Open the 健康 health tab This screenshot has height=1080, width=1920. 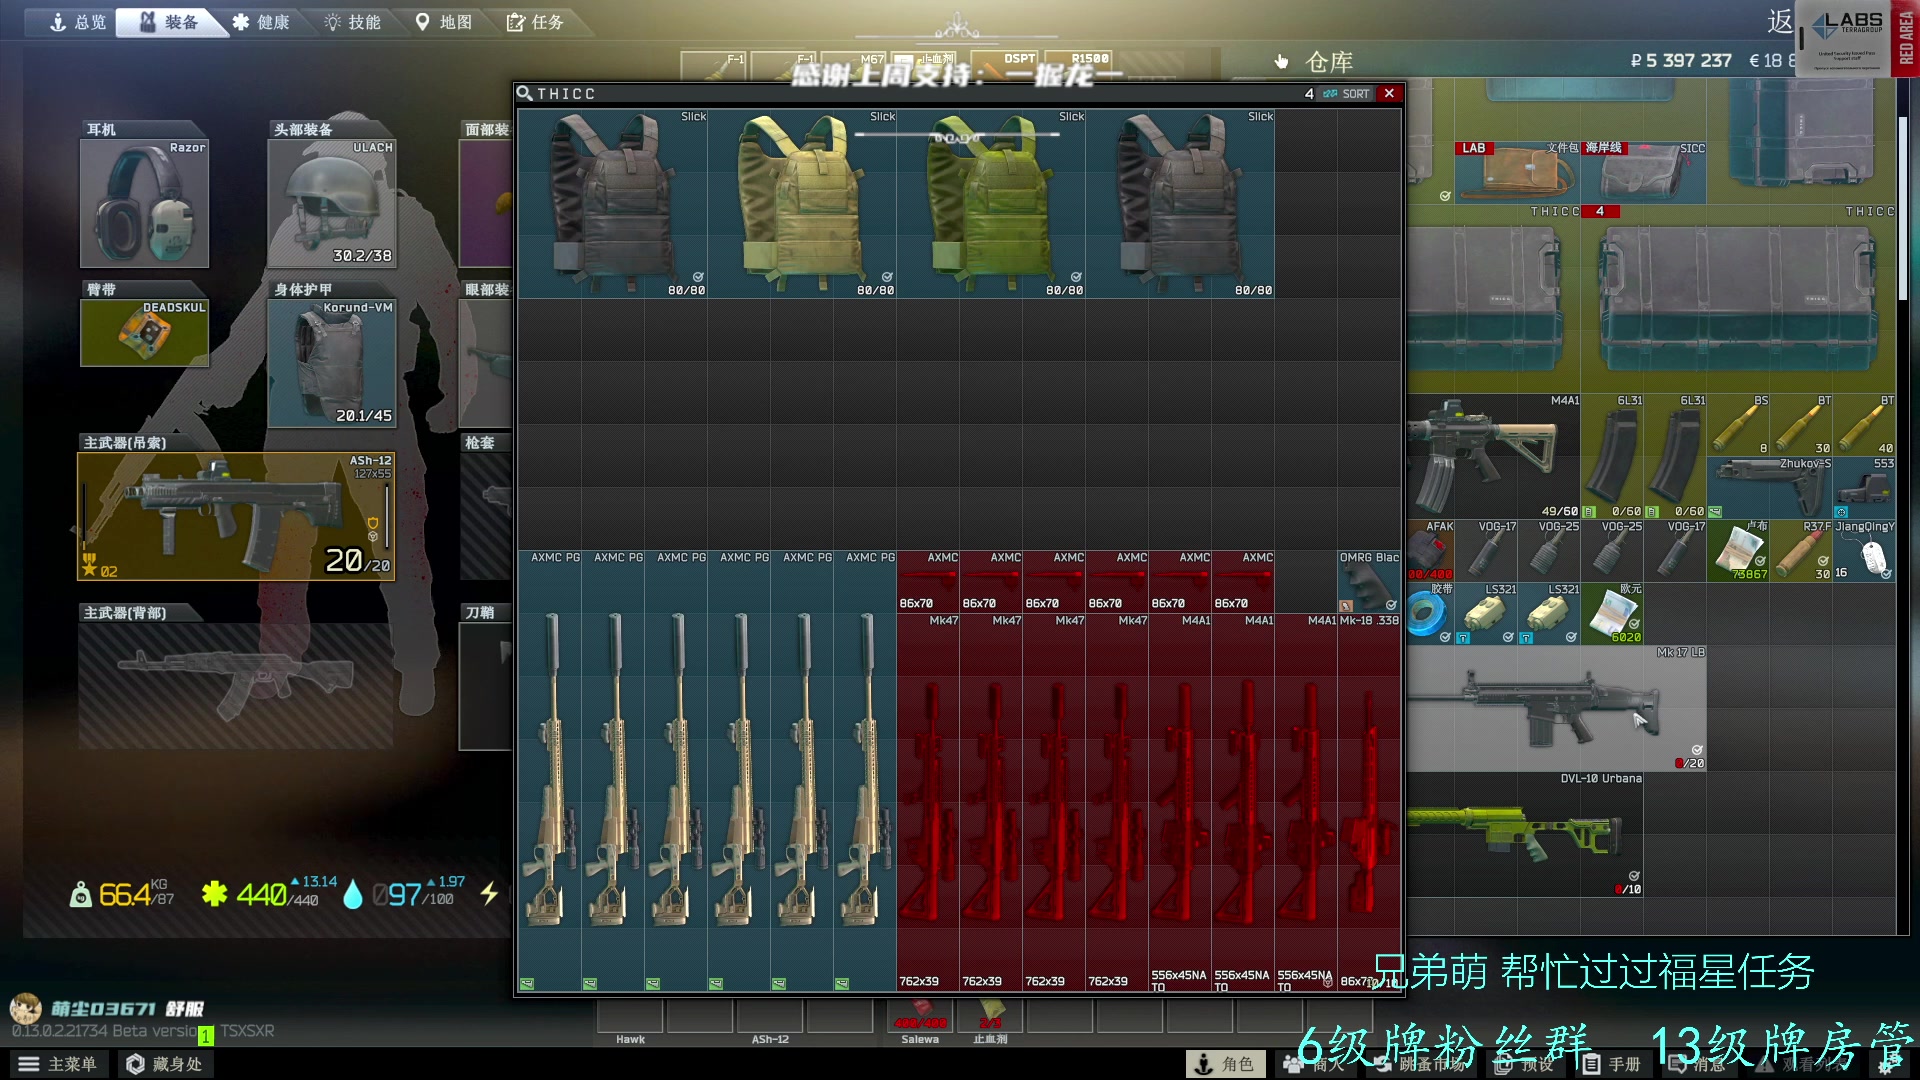coord(260,22)
